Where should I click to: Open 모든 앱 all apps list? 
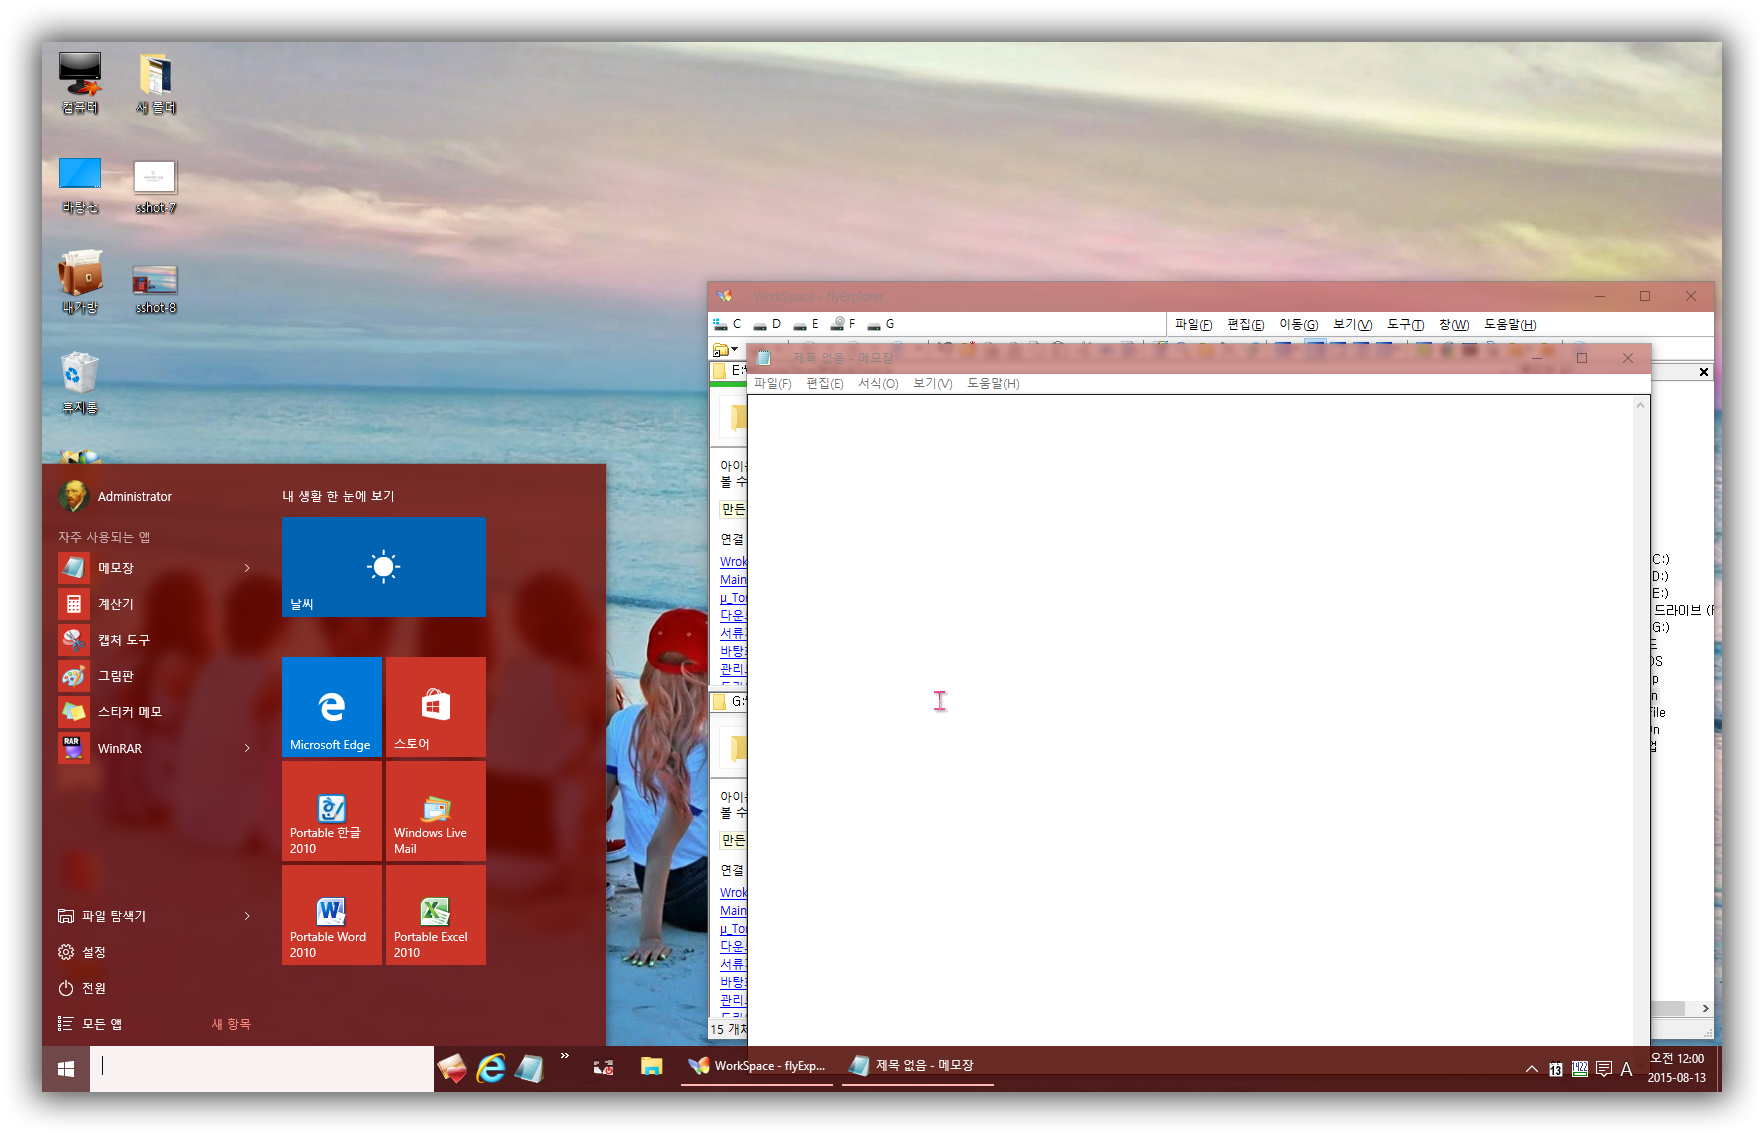[90, 1024]
